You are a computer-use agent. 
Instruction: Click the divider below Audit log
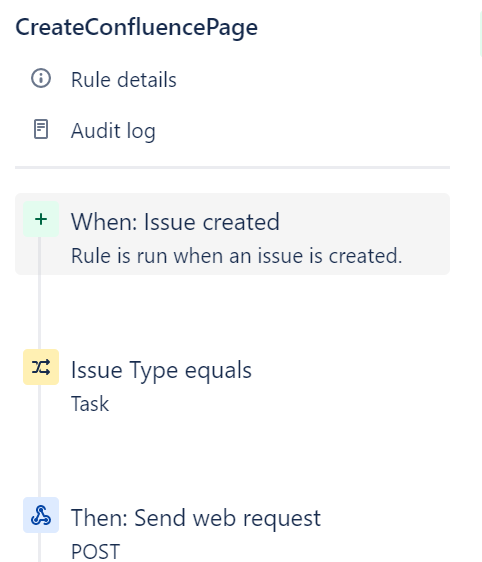[x=232, y=167]
